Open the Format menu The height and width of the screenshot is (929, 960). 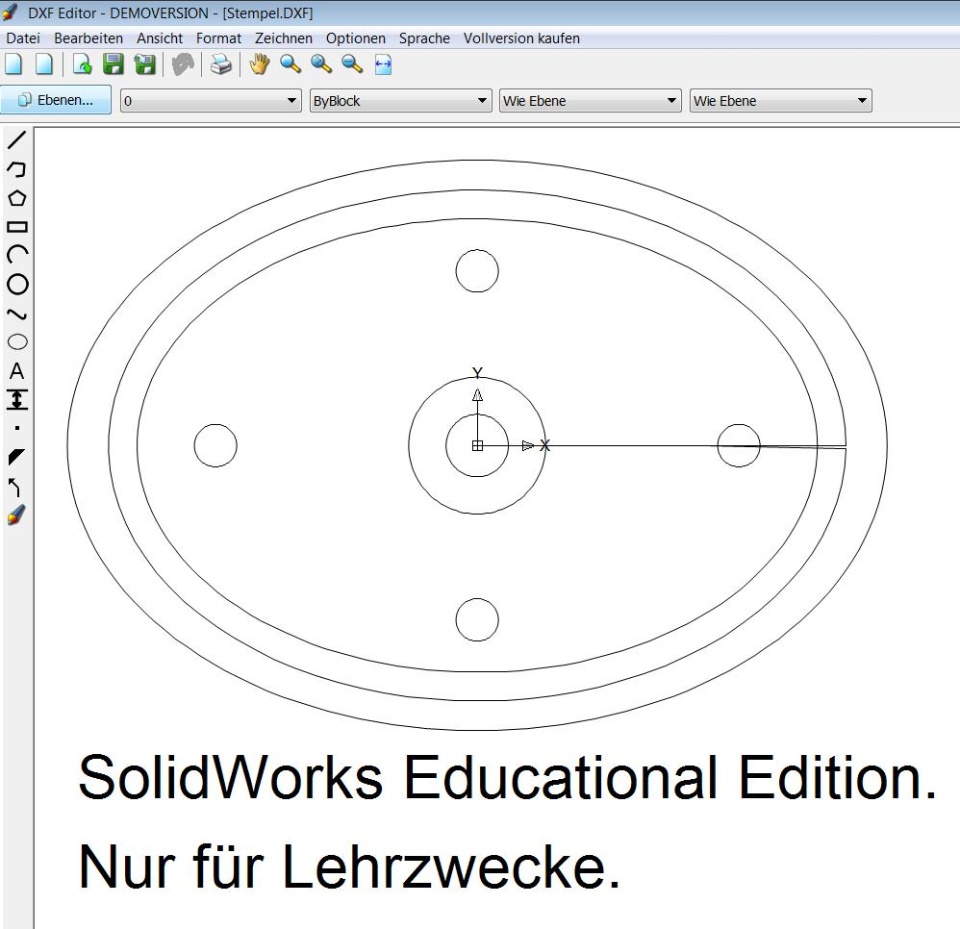coord(219,38)
